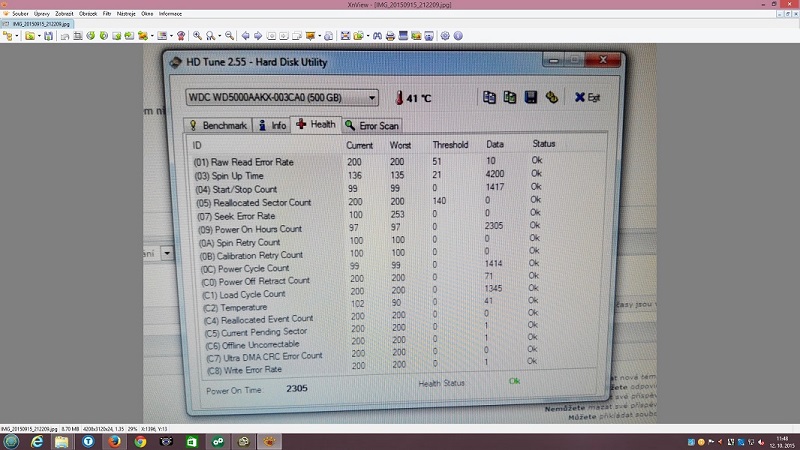Click the Zoom in magnifier icon
800x450 pixels.
197,36
